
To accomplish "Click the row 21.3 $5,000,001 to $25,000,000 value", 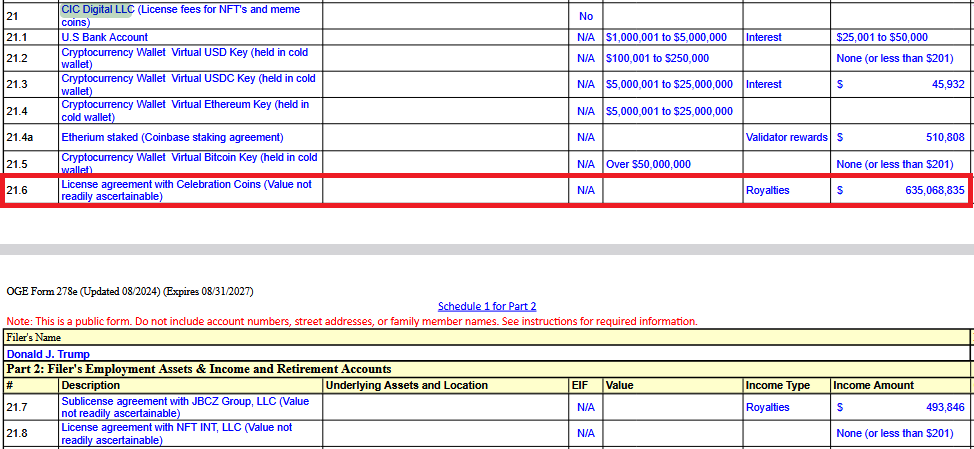I will (x=669, y=84).
